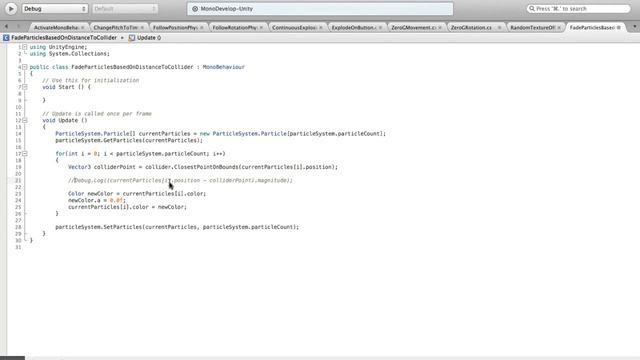Collapse the for loop fold at line 17

point(25,154)
